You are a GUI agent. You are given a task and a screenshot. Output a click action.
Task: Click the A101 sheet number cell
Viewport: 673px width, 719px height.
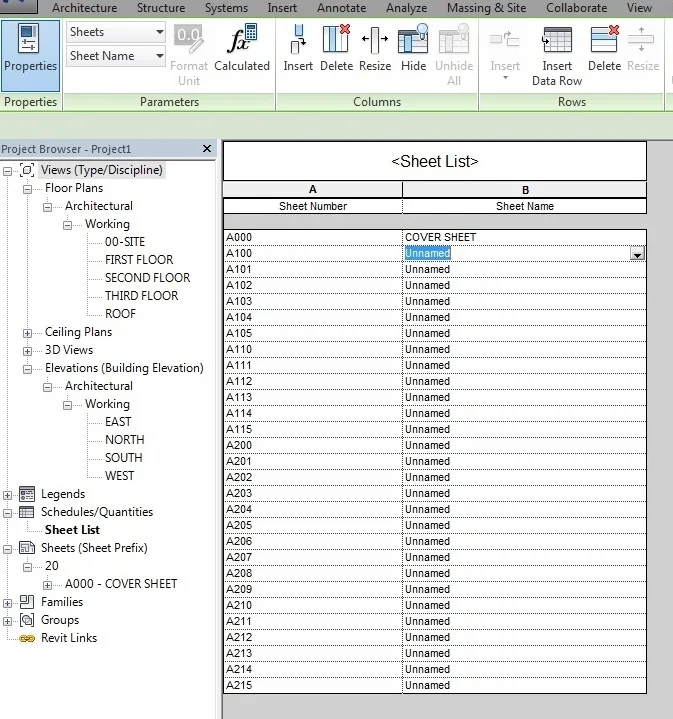[x=313, y=269]
